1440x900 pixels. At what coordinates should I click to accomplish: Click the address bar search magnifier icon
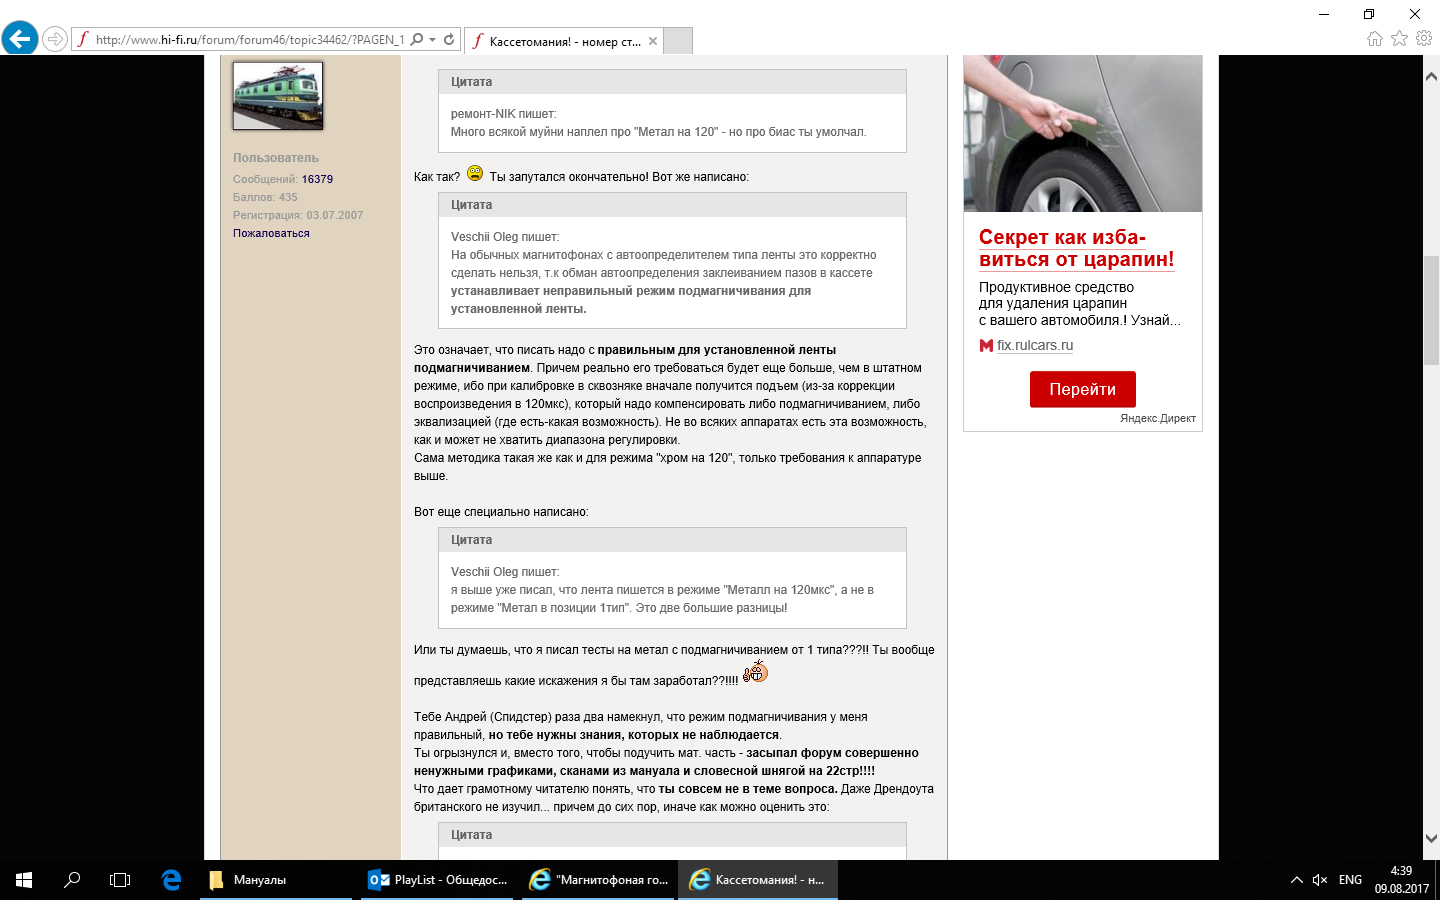pos(417,40)
